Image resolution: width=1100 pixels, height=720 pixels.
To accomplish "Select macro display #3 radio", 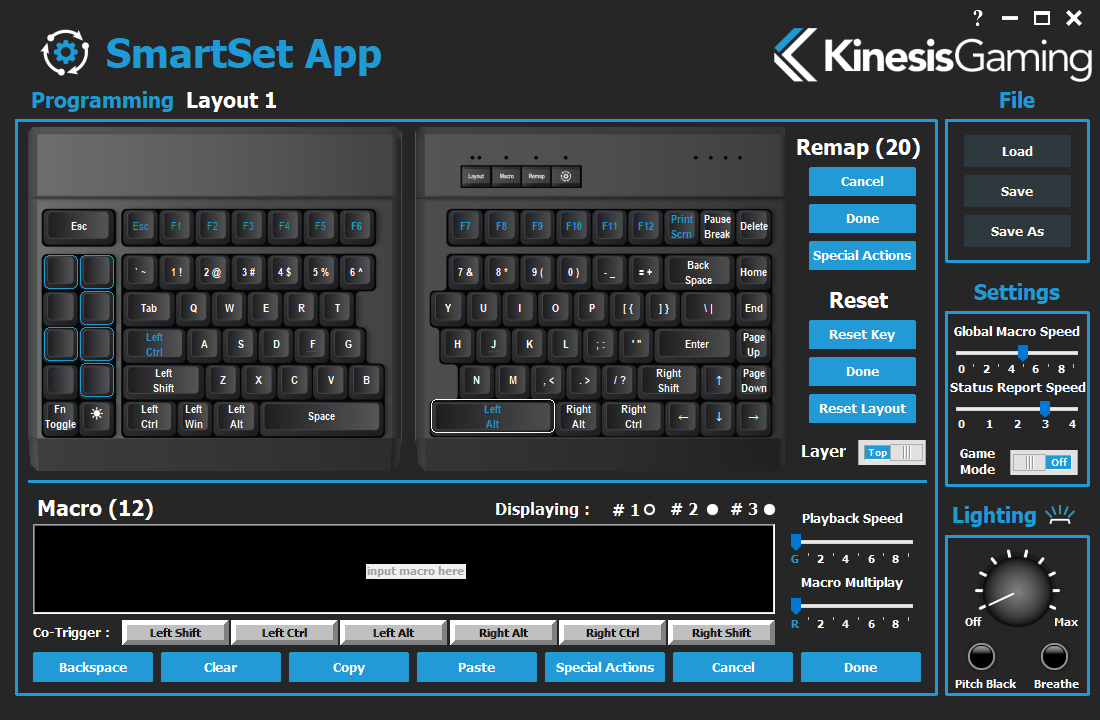I will pyautogui.click(x=770, y=509).
